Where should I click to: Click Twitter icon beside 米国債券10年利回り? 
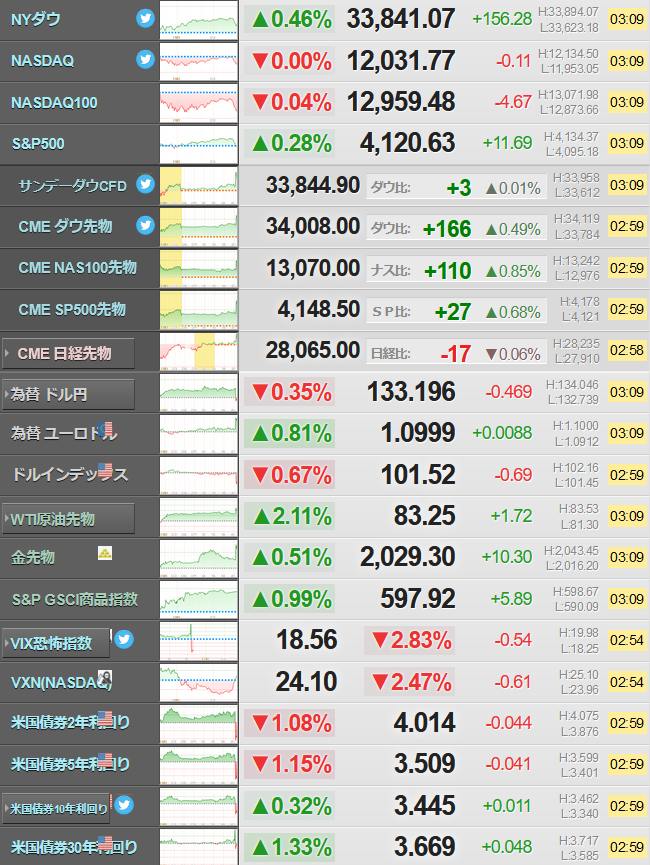tap(124, 805)
